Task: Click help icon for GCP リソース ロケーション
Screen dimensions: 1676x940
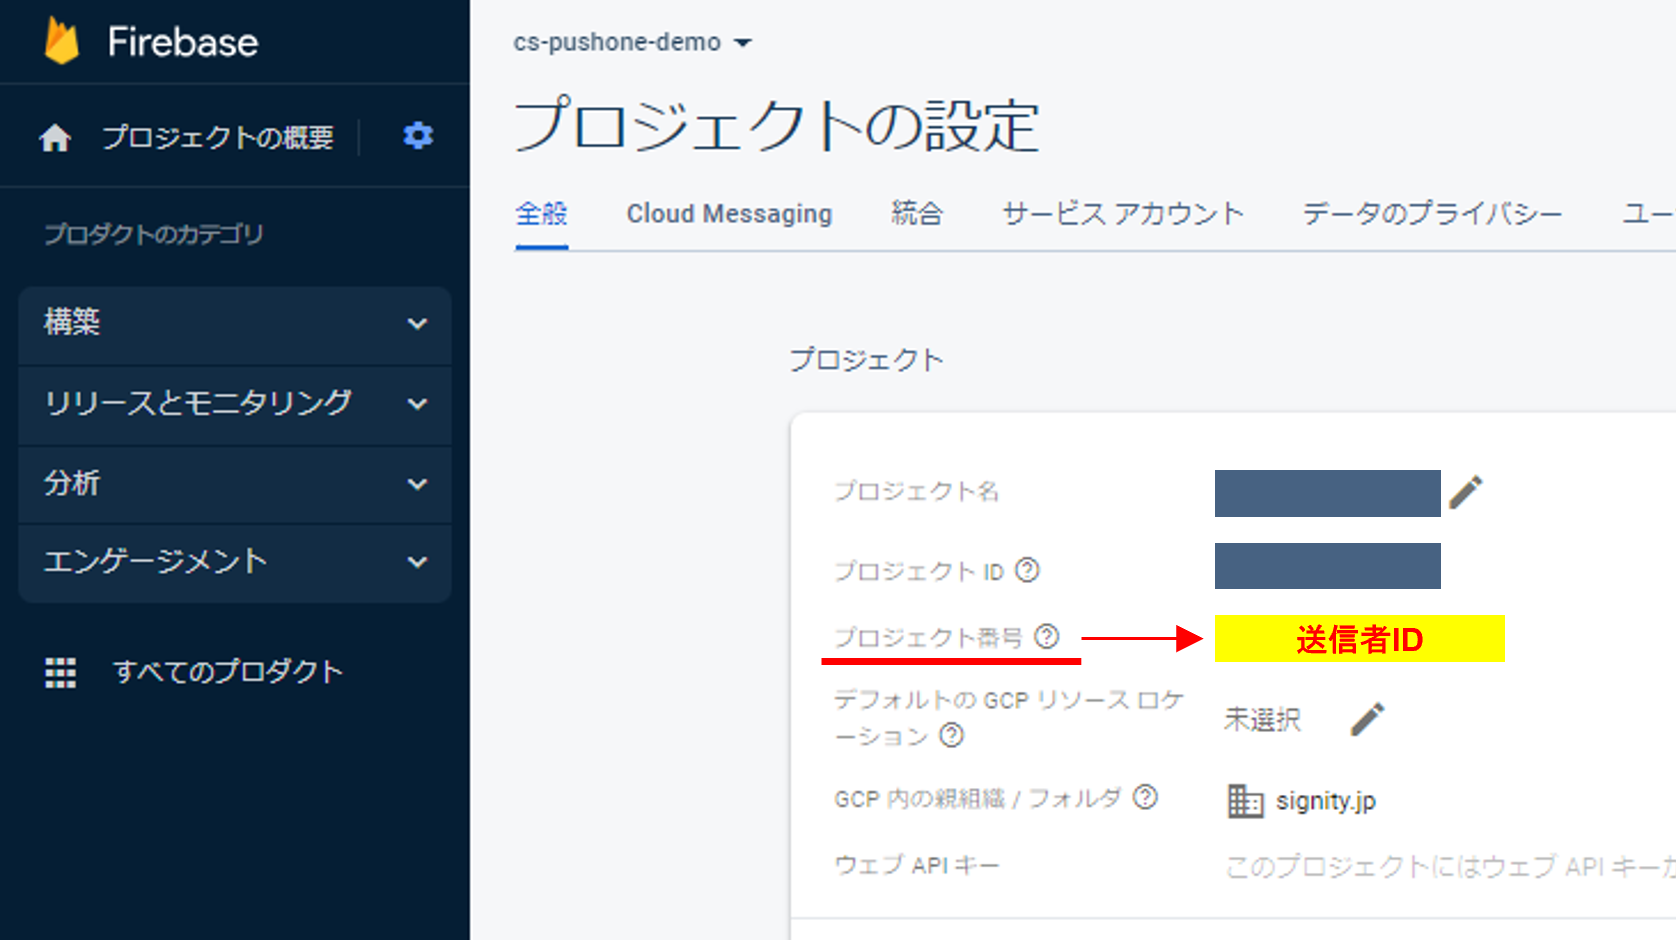Action: pos(952,735)
